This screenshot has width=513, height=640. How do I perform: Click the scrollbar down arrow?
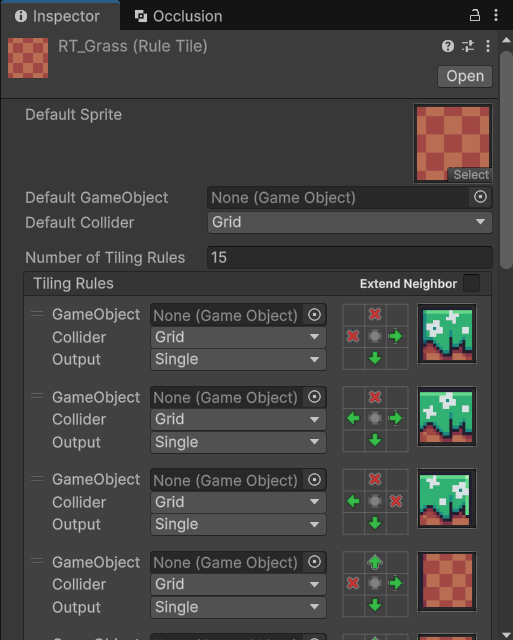click(506, 635)
